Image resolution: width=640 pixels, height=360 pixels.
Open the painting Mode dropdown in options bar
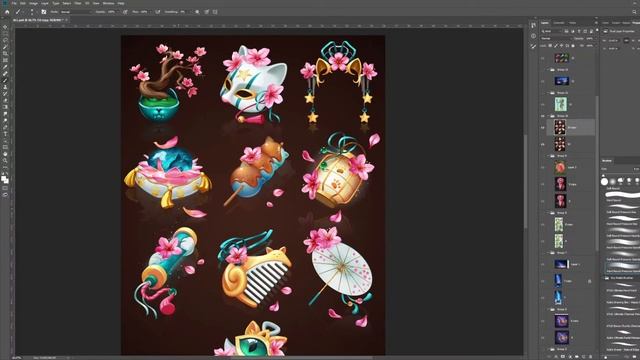(x=76, y=12)
